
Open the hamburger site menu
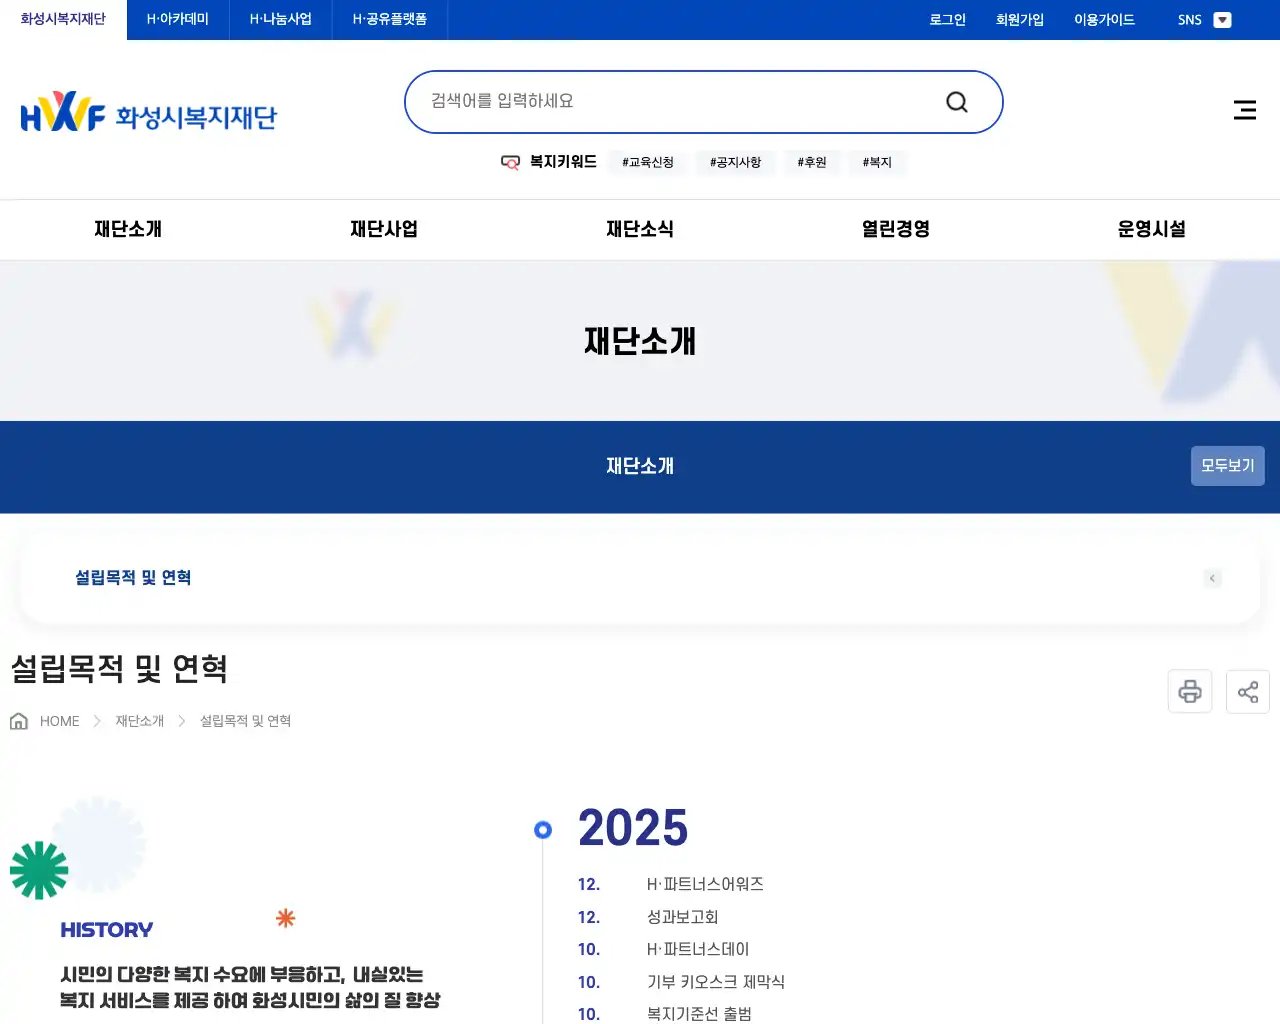coord(1244,110)
